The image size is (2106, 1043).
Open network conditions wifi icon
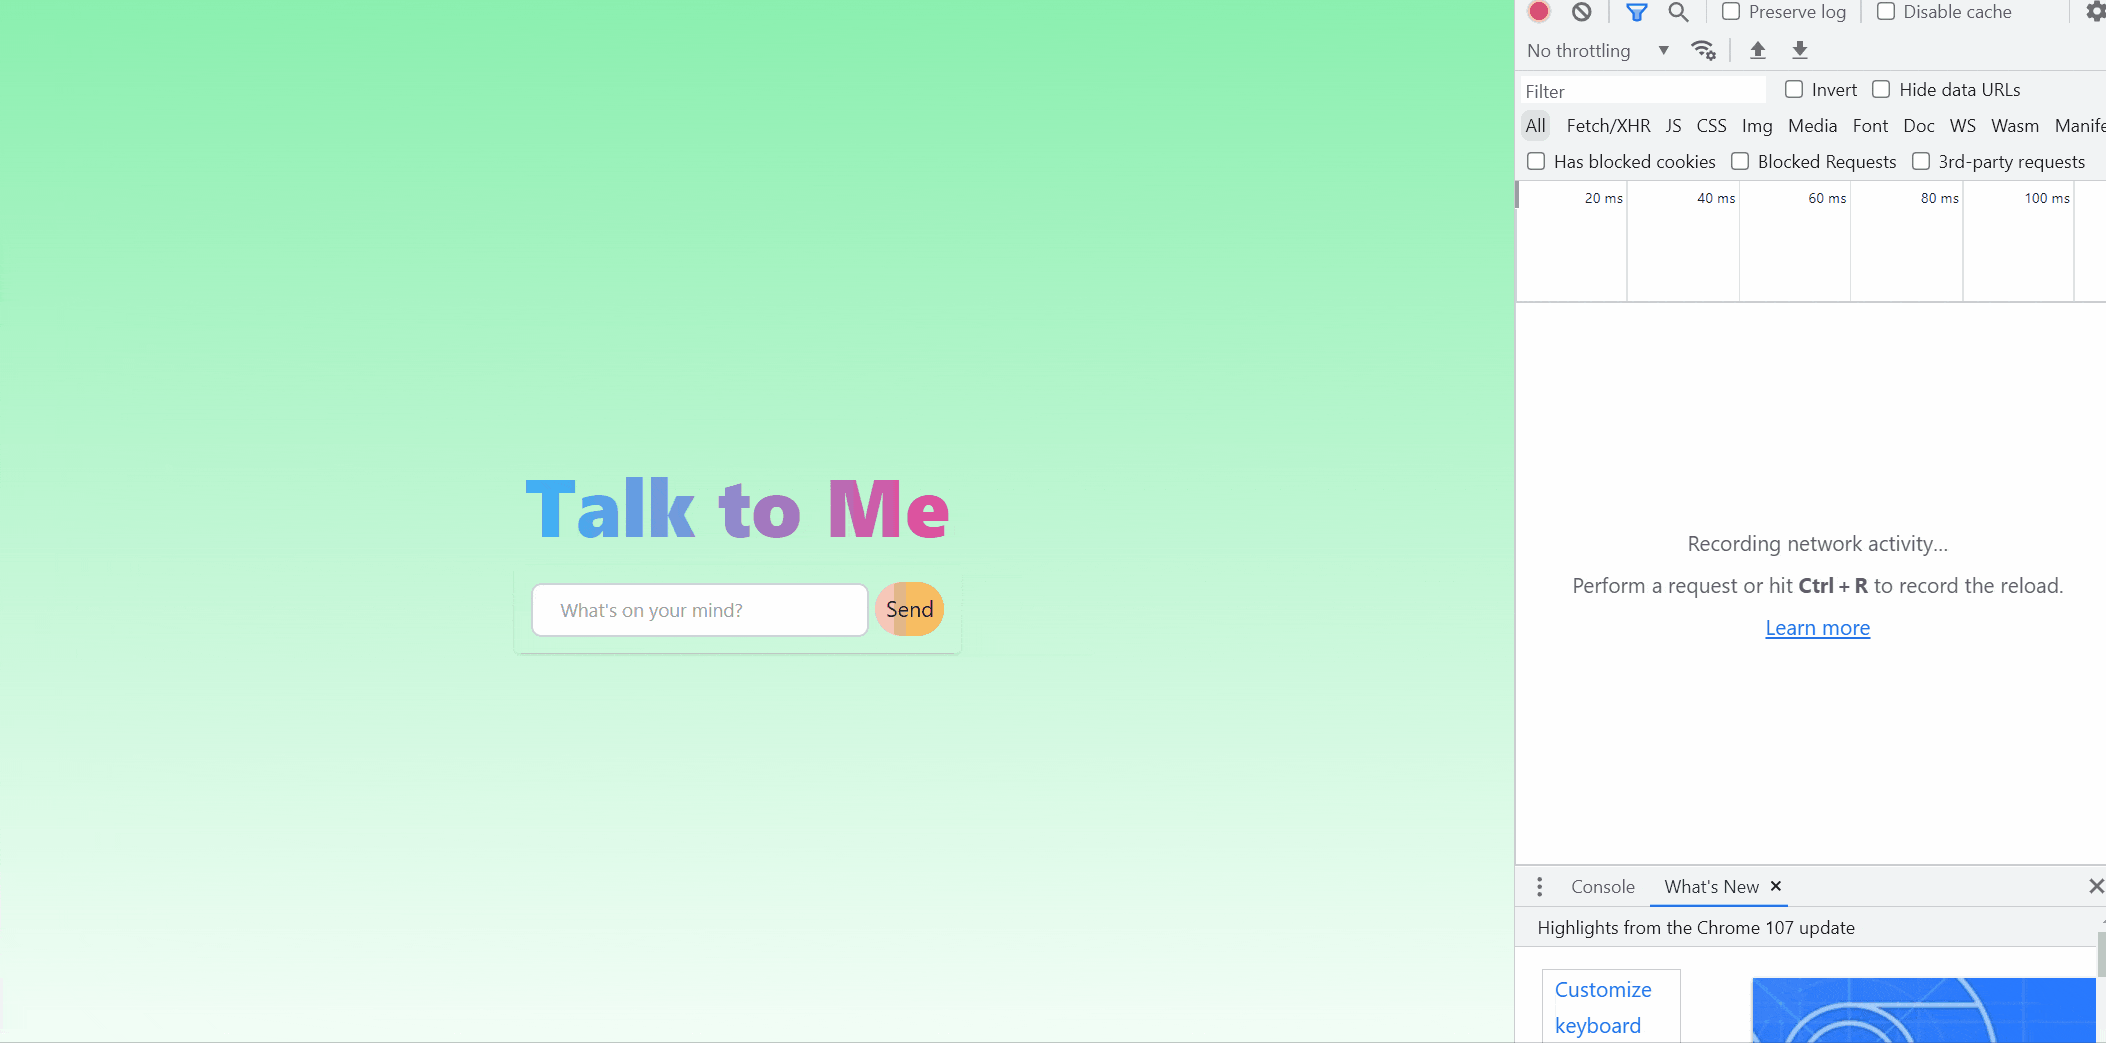pyautogui.click(x=1703, y=50)
